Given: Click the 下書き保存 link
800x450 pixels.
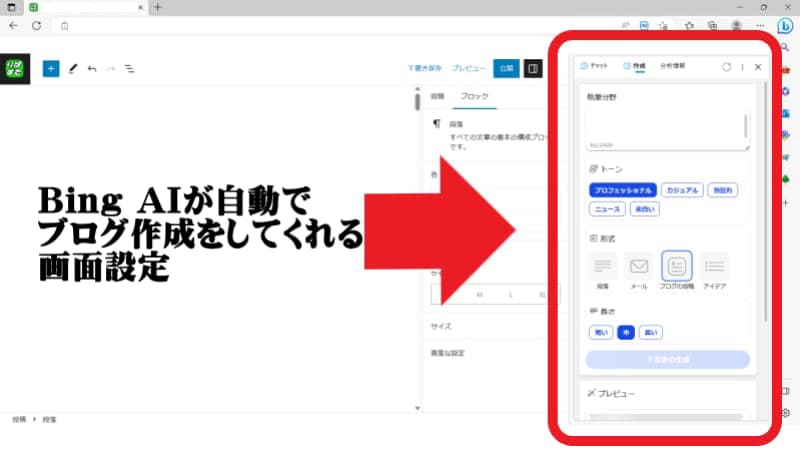Looking at the screenshot, I should point(425,68).
